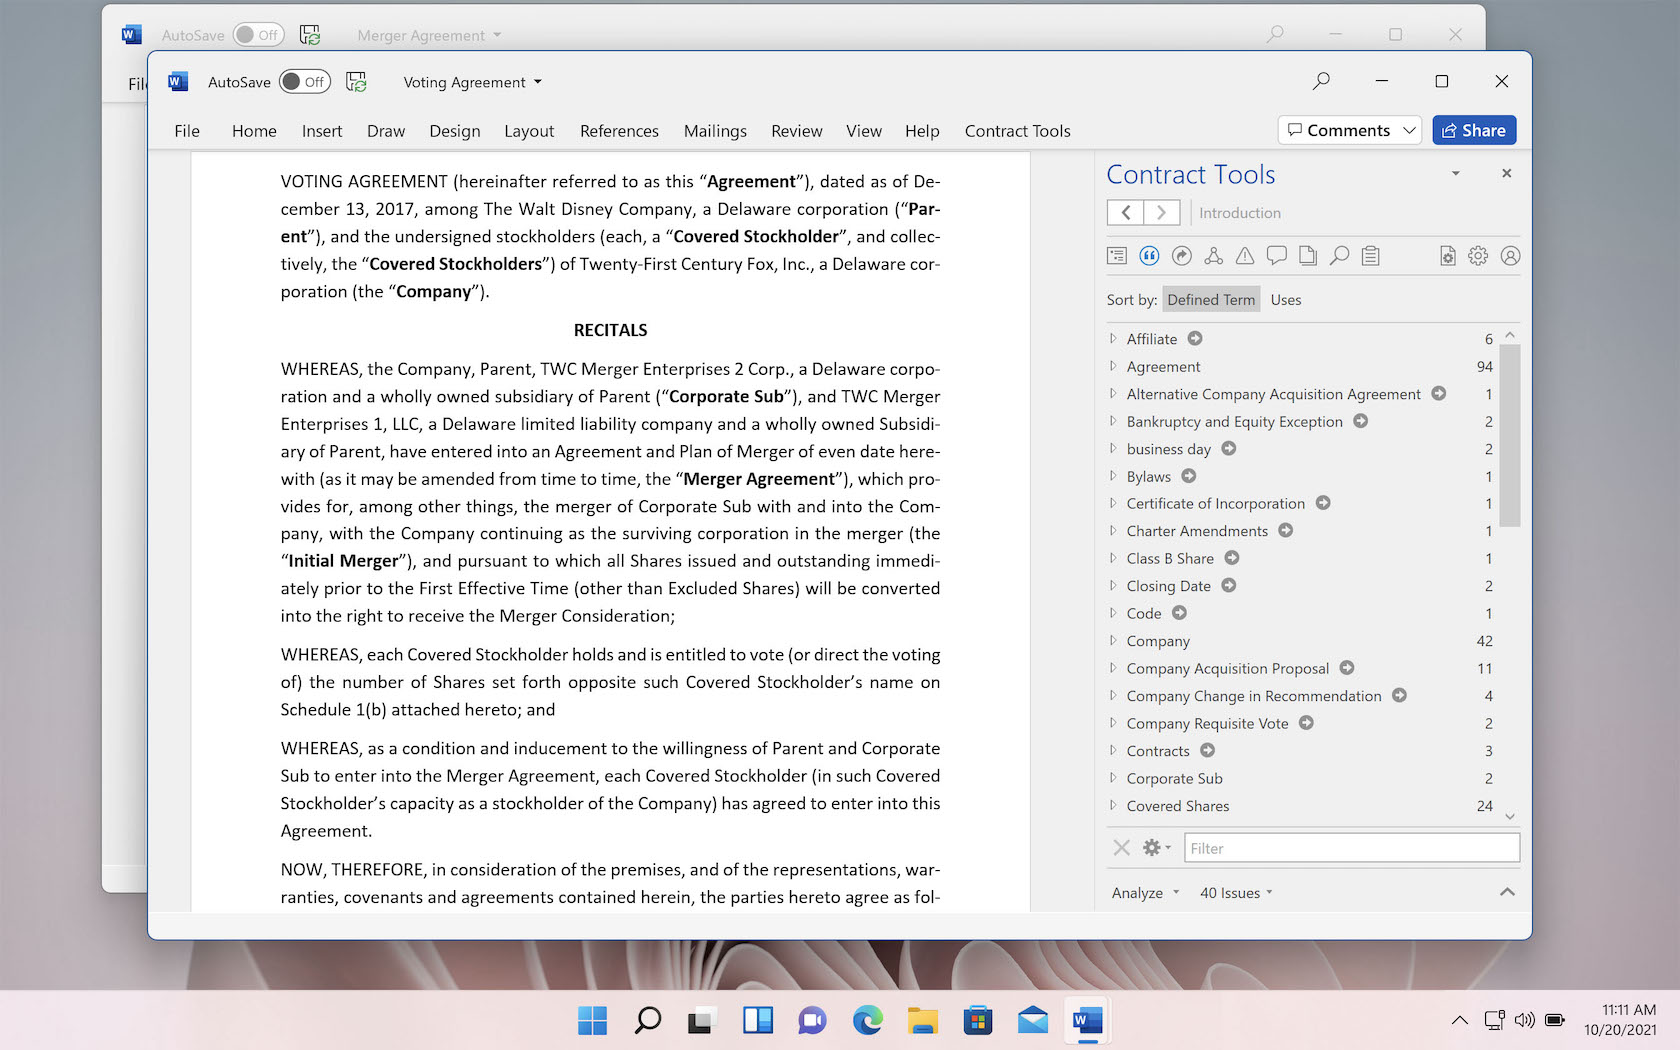This screenshot has height=1050, width=1680.
Task: Open the Analyze dropdown
Action: (x=1146, y=893)
